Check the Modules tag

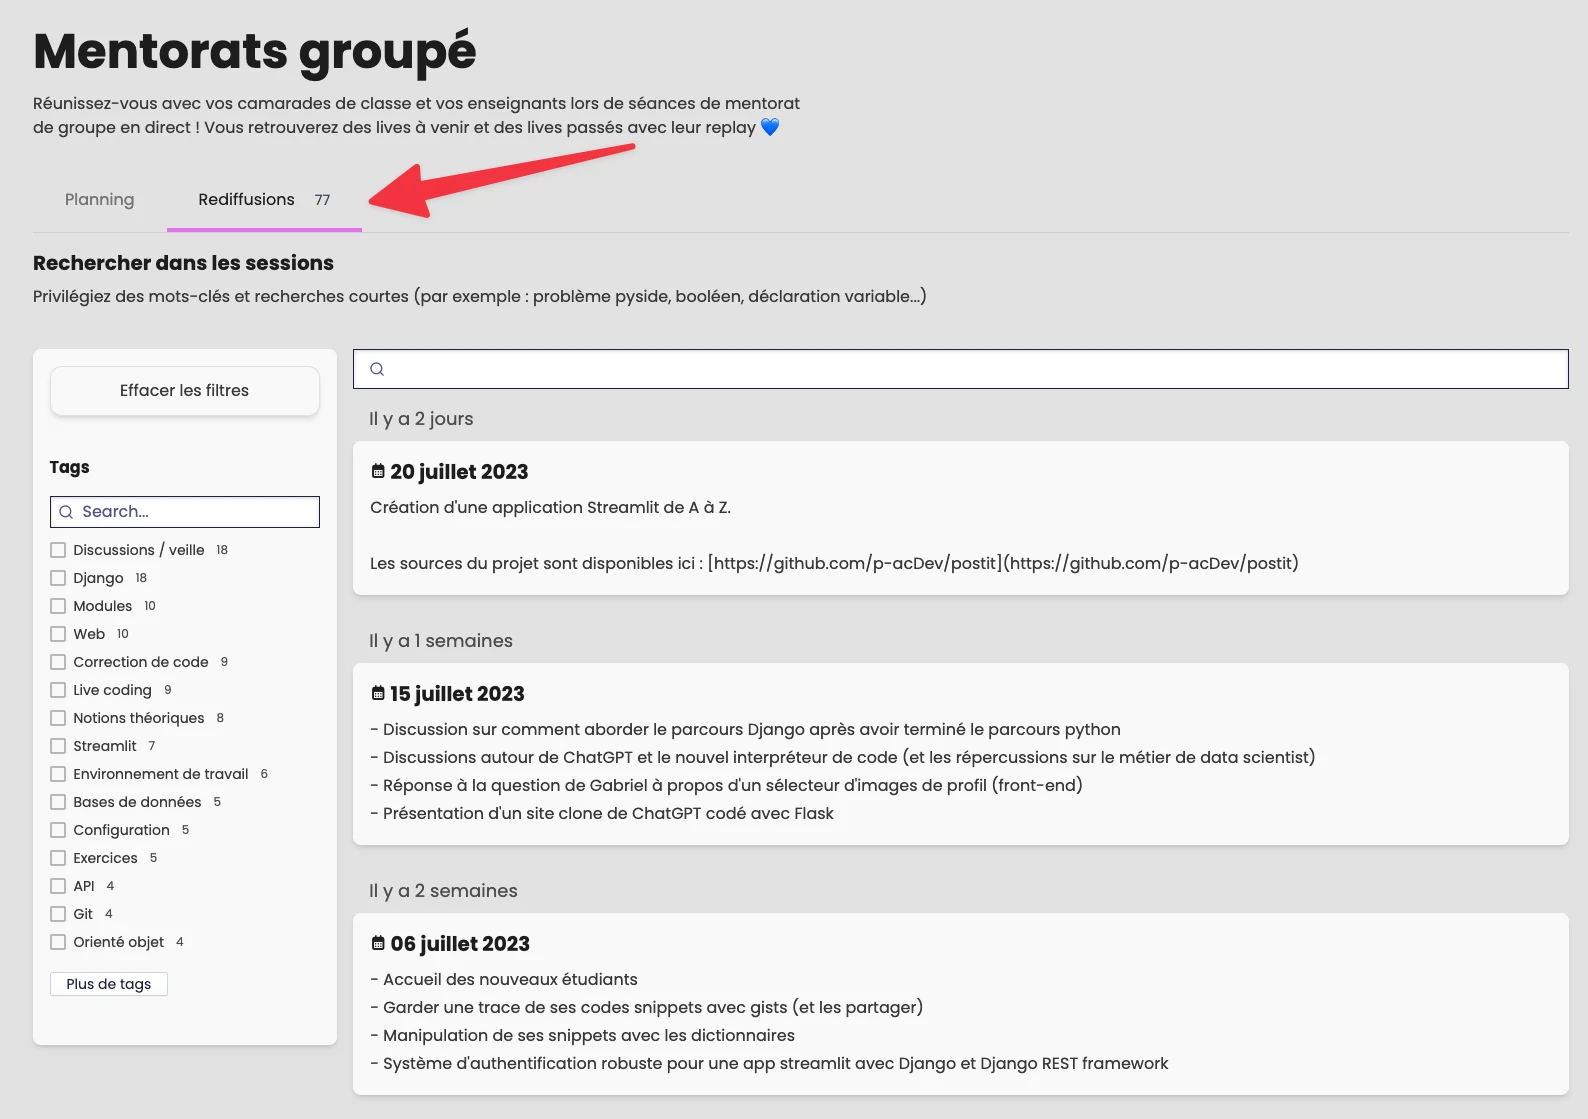click(58, 606)
